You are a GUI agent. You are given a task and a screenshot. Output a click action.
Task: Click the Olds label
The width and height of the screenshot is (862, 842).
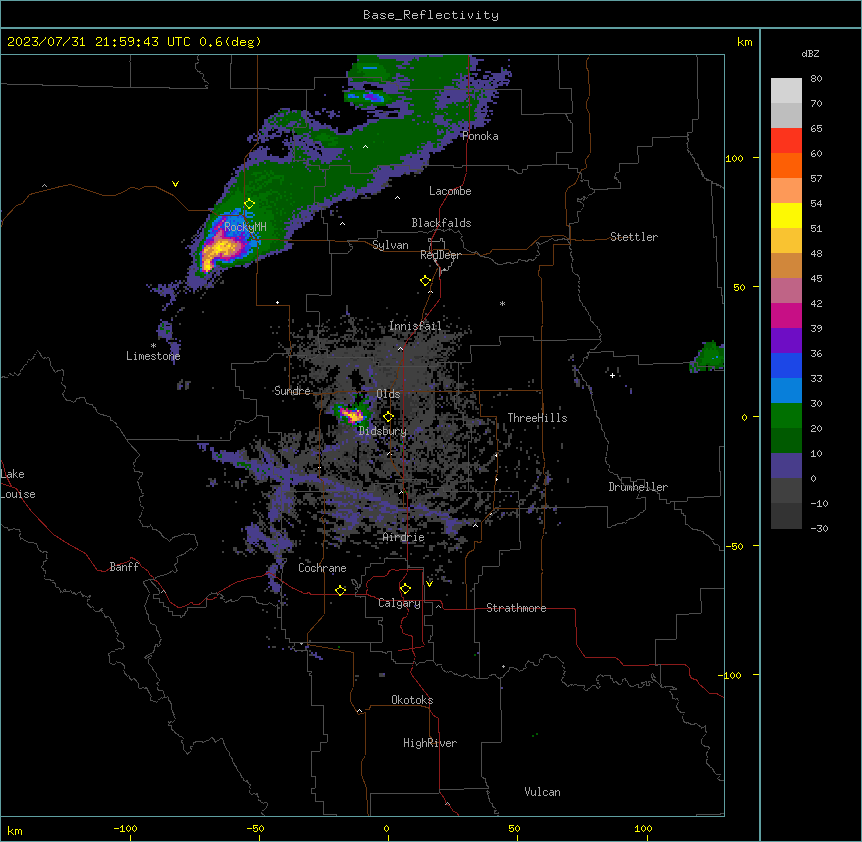coord(388,394)
